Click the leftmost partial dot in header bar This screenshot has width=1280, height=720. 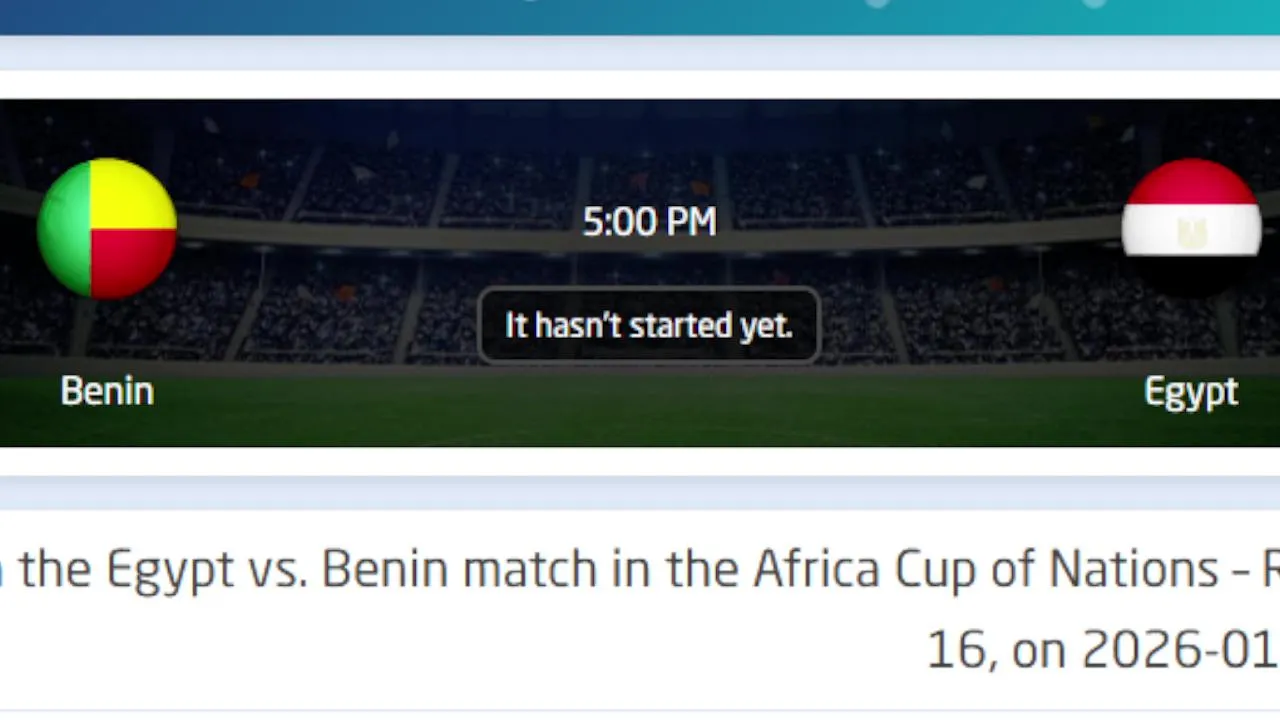point(530,2)
